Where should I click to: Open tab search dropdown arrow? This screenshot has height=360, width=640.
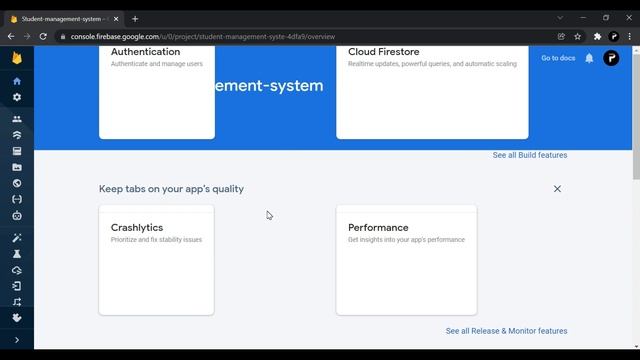pos(560,18)
